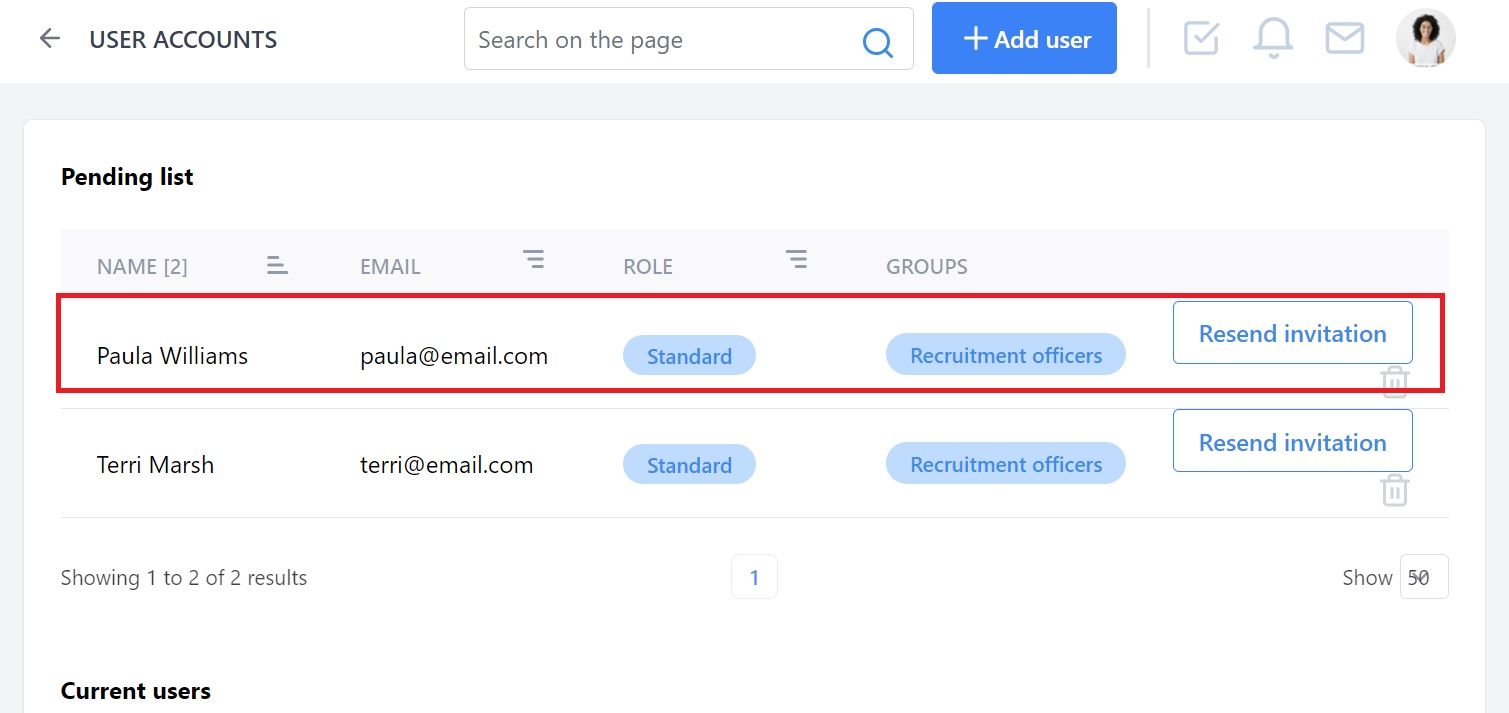
Task: Delete Paula Williams pending invitation
Action: pyautogui.click(x=1394, y=382)
